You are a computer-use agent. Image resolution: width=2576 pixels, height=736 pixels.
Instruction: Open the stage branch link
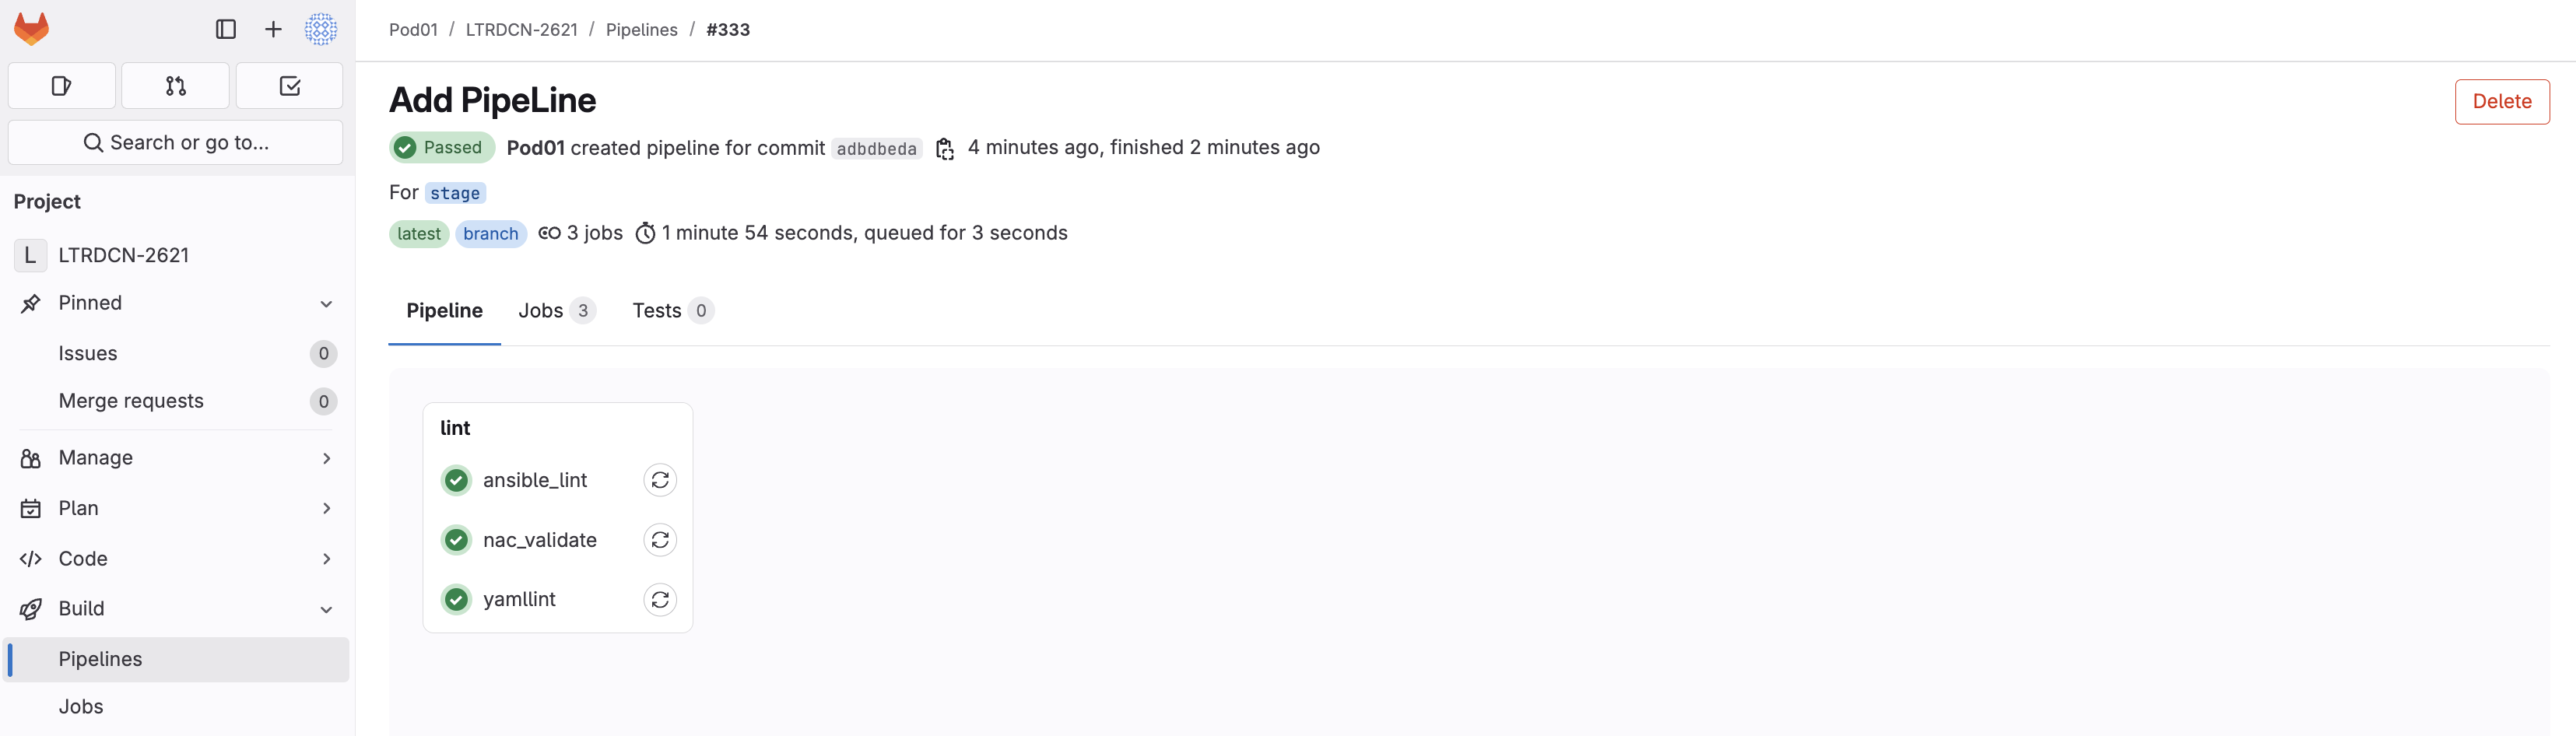(x=455, y=193)
